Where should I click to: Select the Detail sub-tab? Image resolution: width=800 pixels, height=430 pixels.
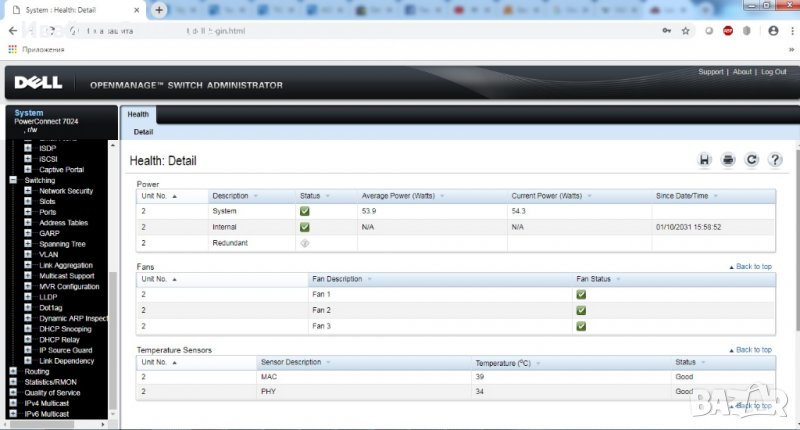click(x=143, y=132)
